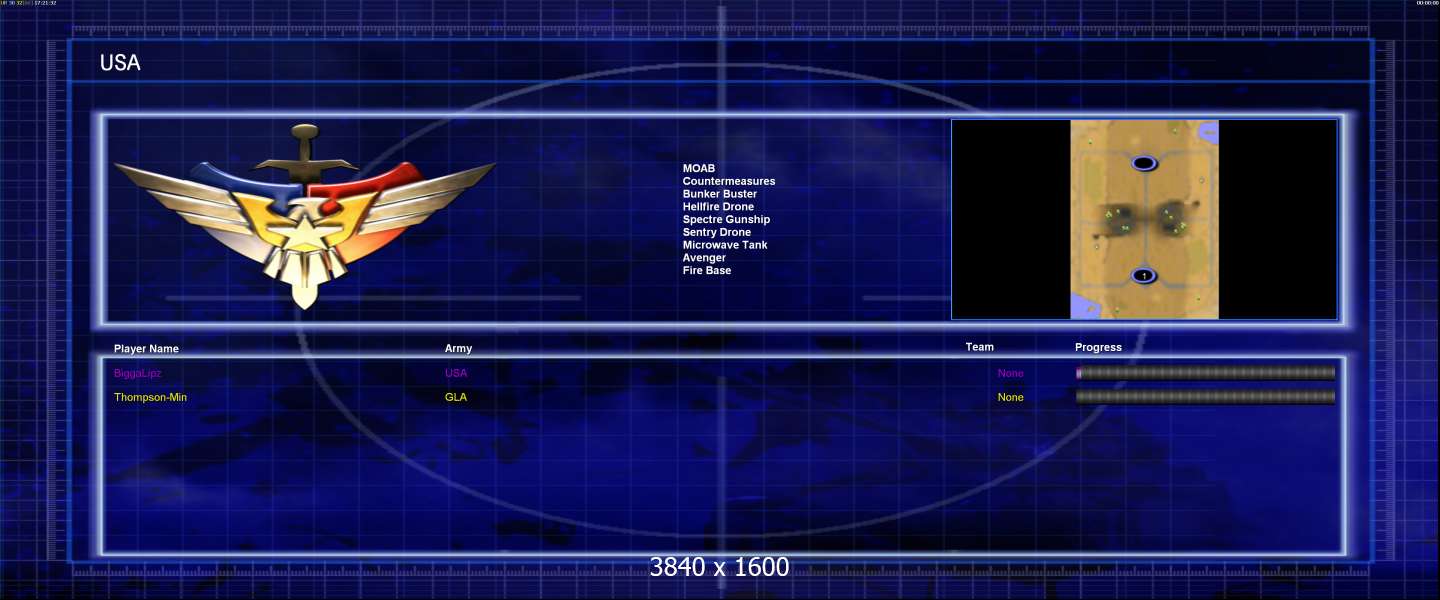Click the GLA army of Thompson-Min

[x=456, y=397]
